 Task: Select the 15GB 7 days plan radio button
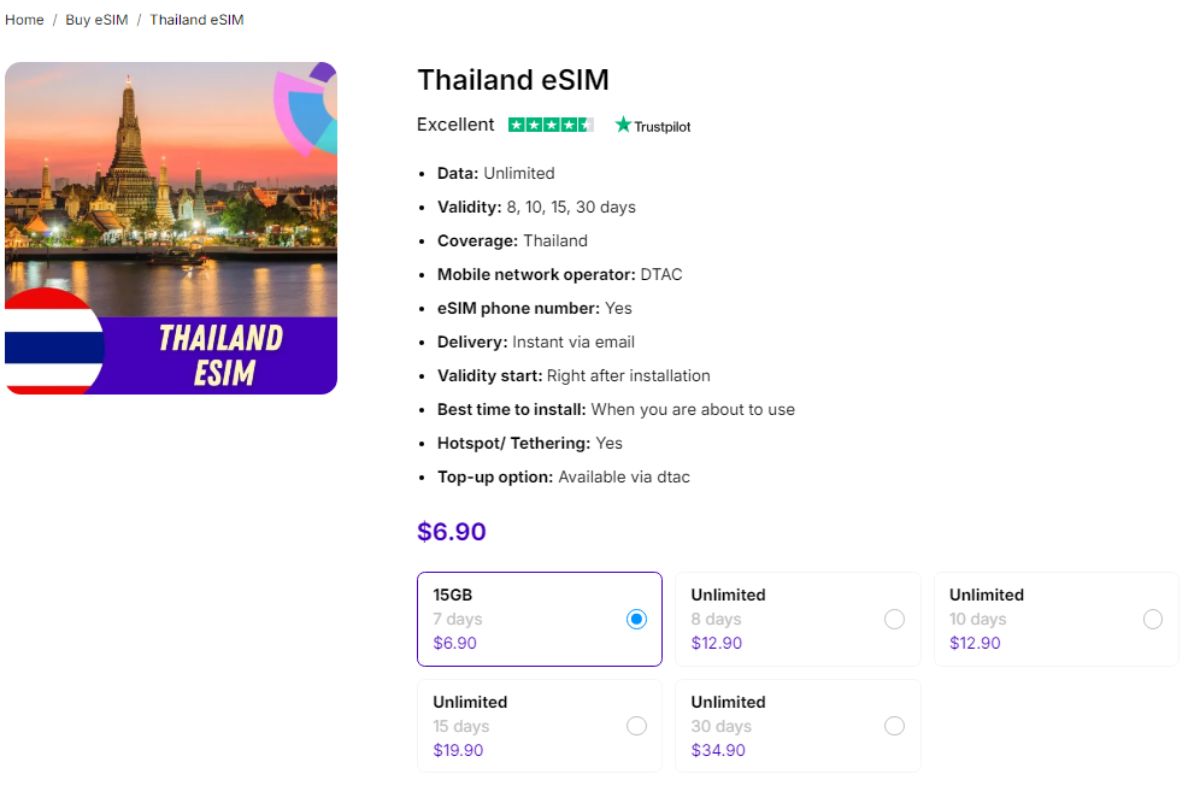tap(637, 619)
